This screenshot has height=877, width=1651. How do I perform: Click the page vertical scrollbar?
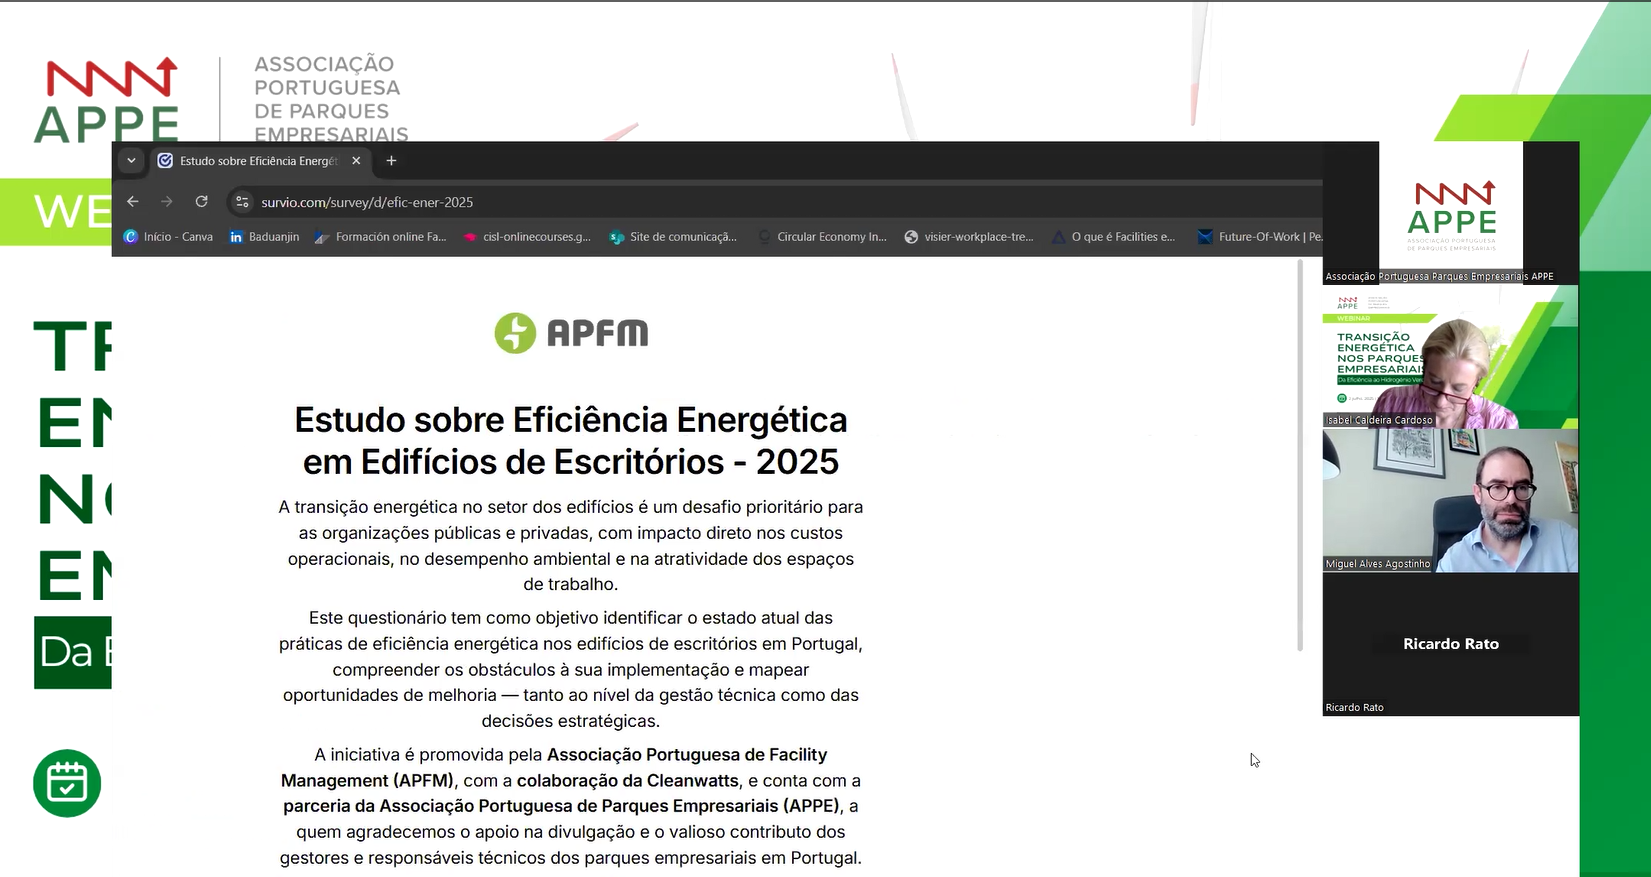click(x=1300, y=455)
